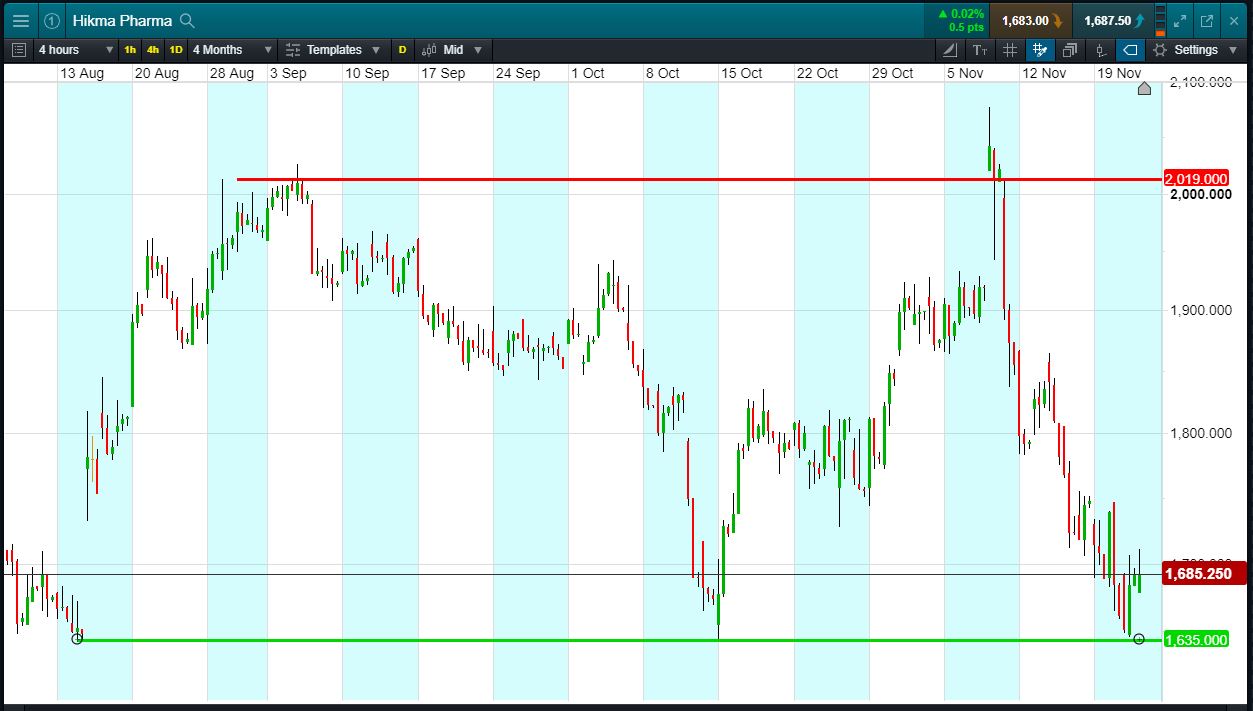Open the hamburger menu icon
The image size is (1253, 711).
(x=20, y=20)
